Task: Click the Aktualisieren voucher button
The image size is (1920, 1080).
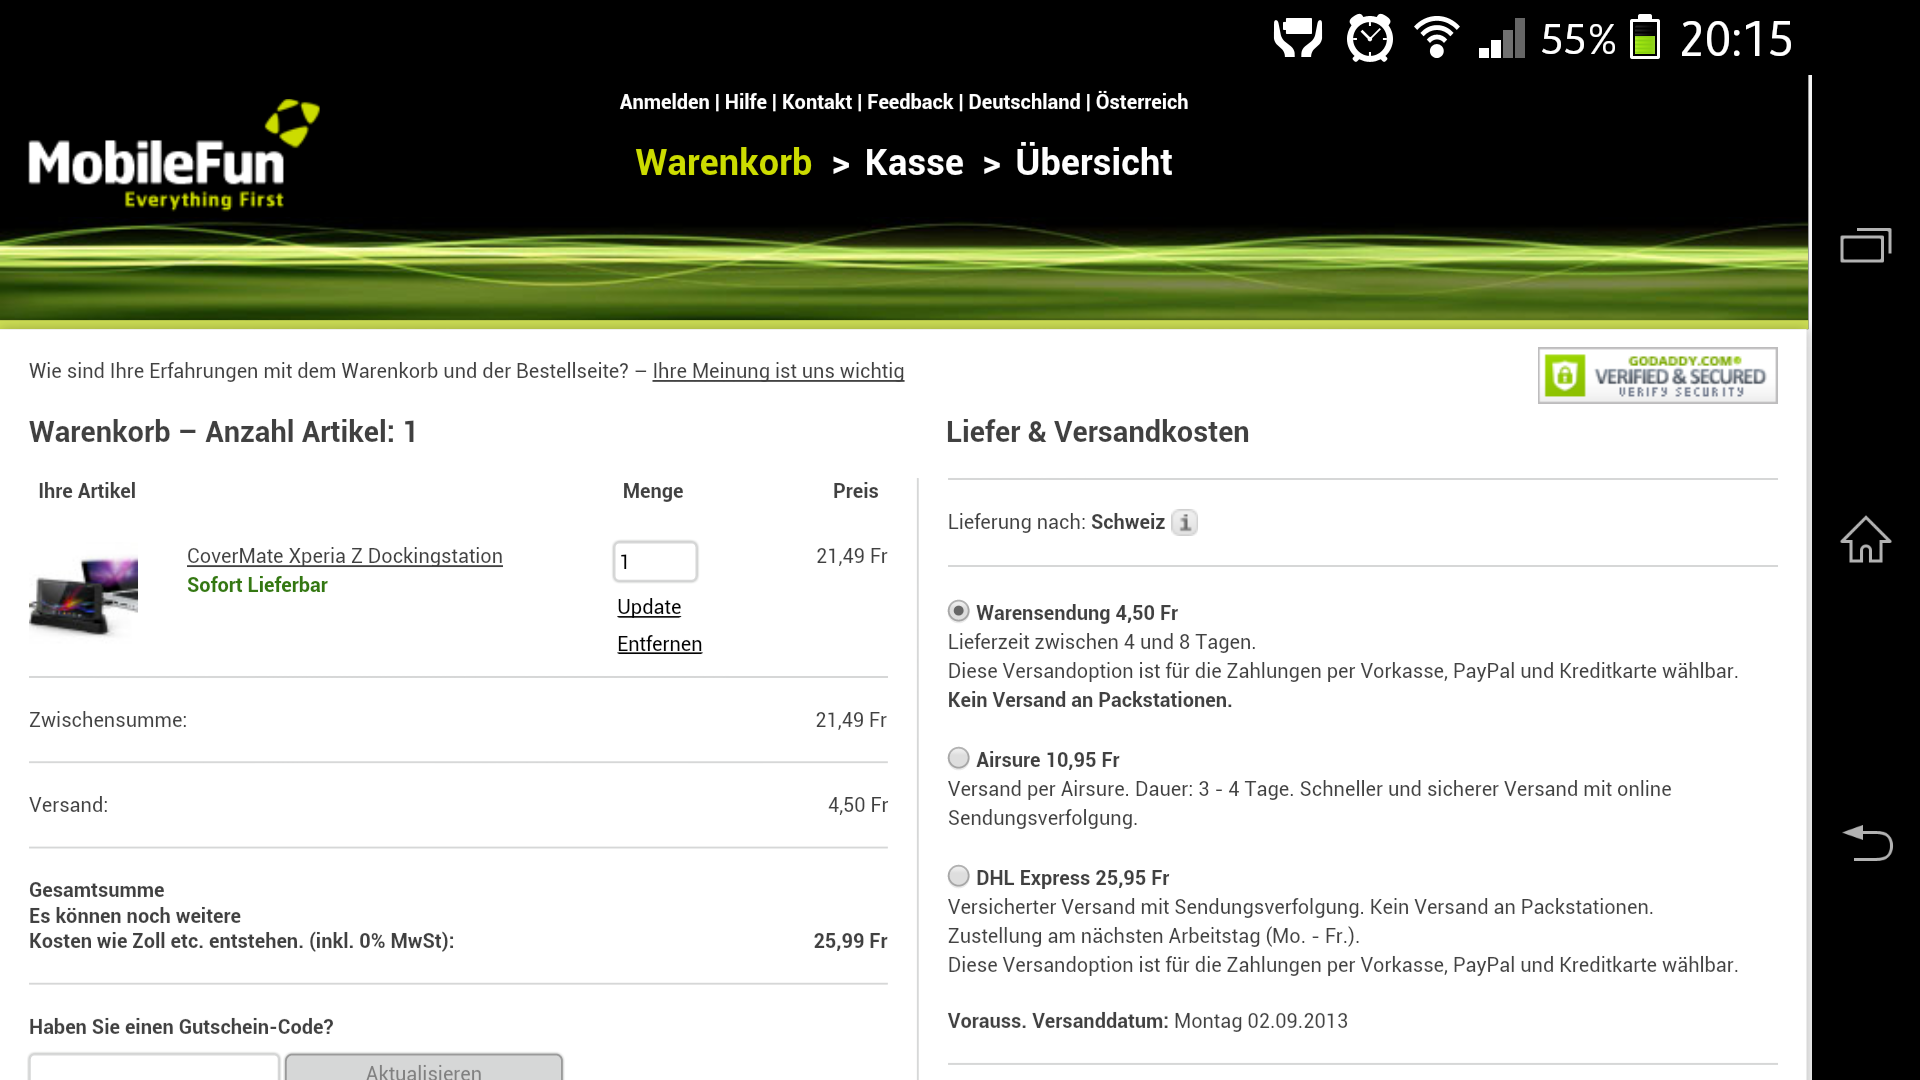Action: 424,1067
